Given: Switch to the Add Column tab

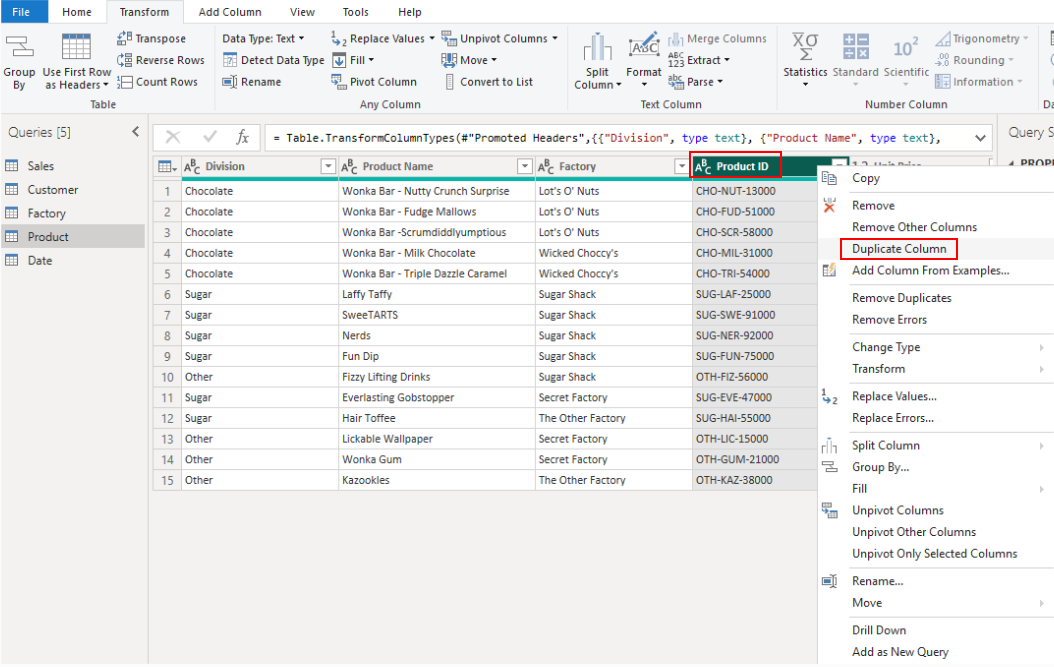Looking at the screenshot, I should click(x=230, y=11).
